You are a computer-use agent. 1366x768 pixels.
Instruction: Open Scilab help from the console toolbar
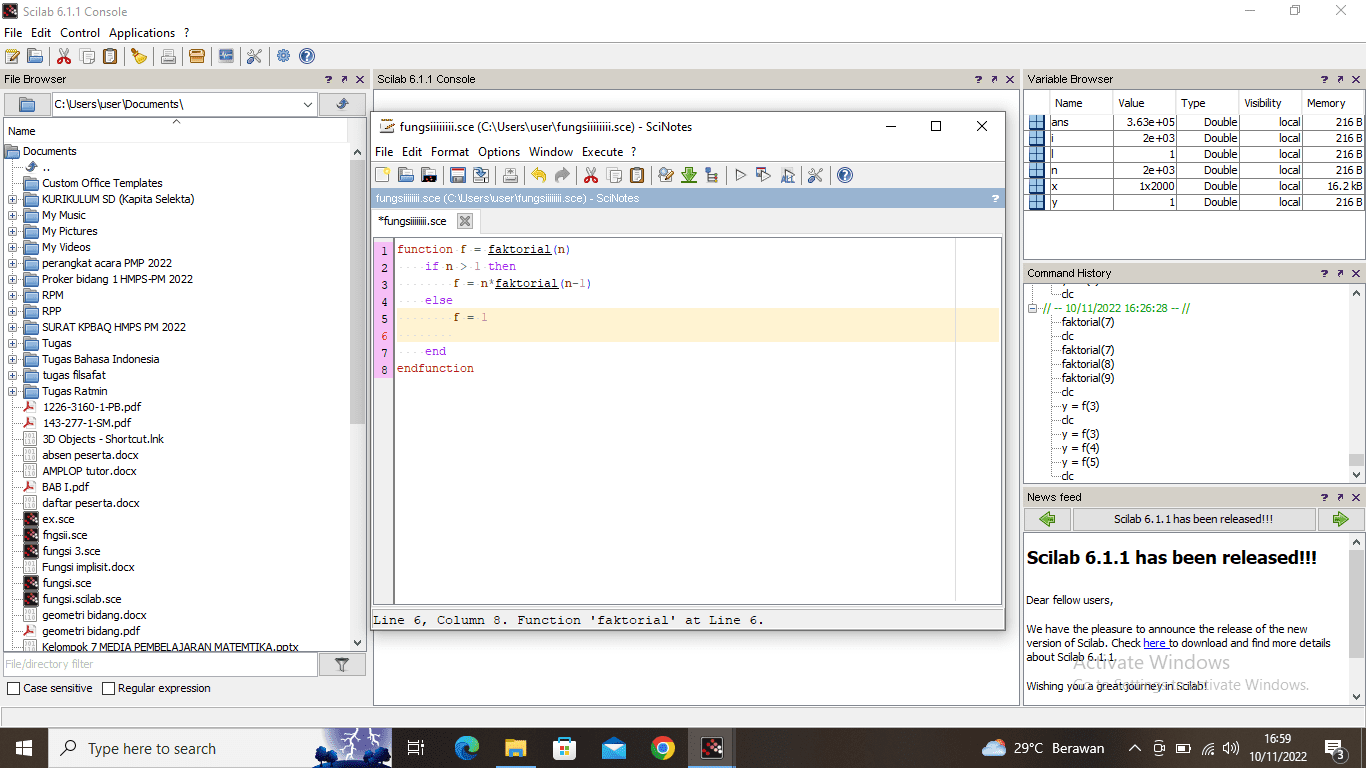pos(307,56)
